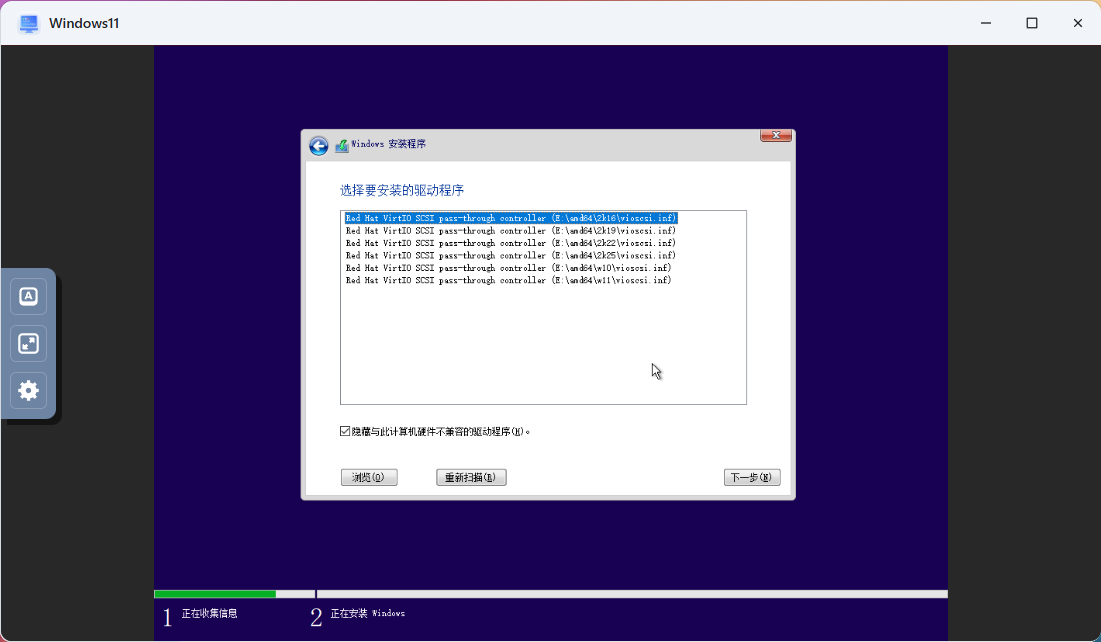Click the heading 选择要安装的驱动程序
1101x642 pixels.
(x=402, y=190)
